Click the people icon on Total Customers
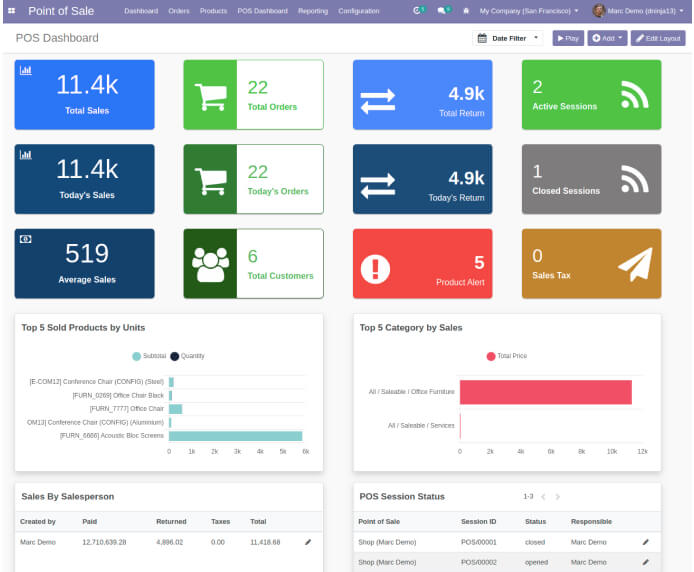694x572 pixels. (x=210, y=264)
